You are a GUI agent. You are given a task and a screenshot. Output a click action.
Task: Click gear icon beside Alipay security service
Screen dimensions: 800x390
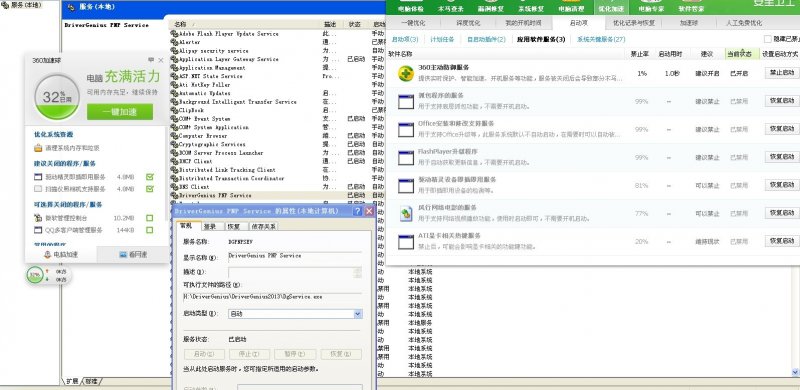pyautogui.click(x=174, y=51)
